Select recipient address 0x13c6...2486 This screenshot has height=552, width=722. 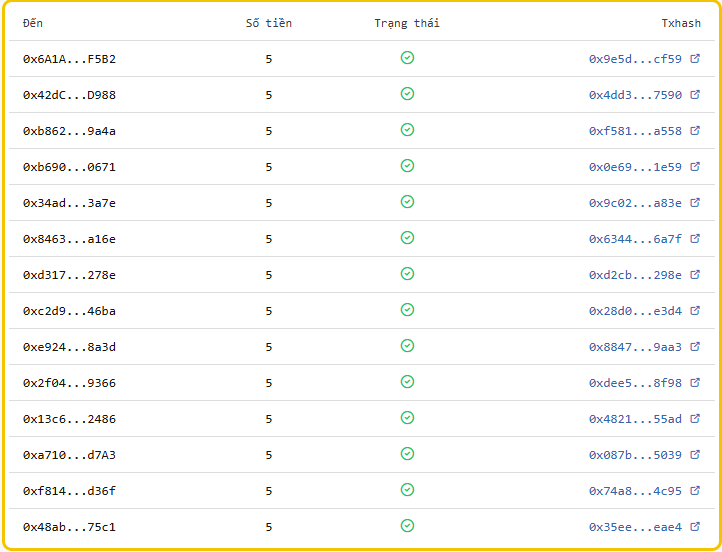coord(69,419)
